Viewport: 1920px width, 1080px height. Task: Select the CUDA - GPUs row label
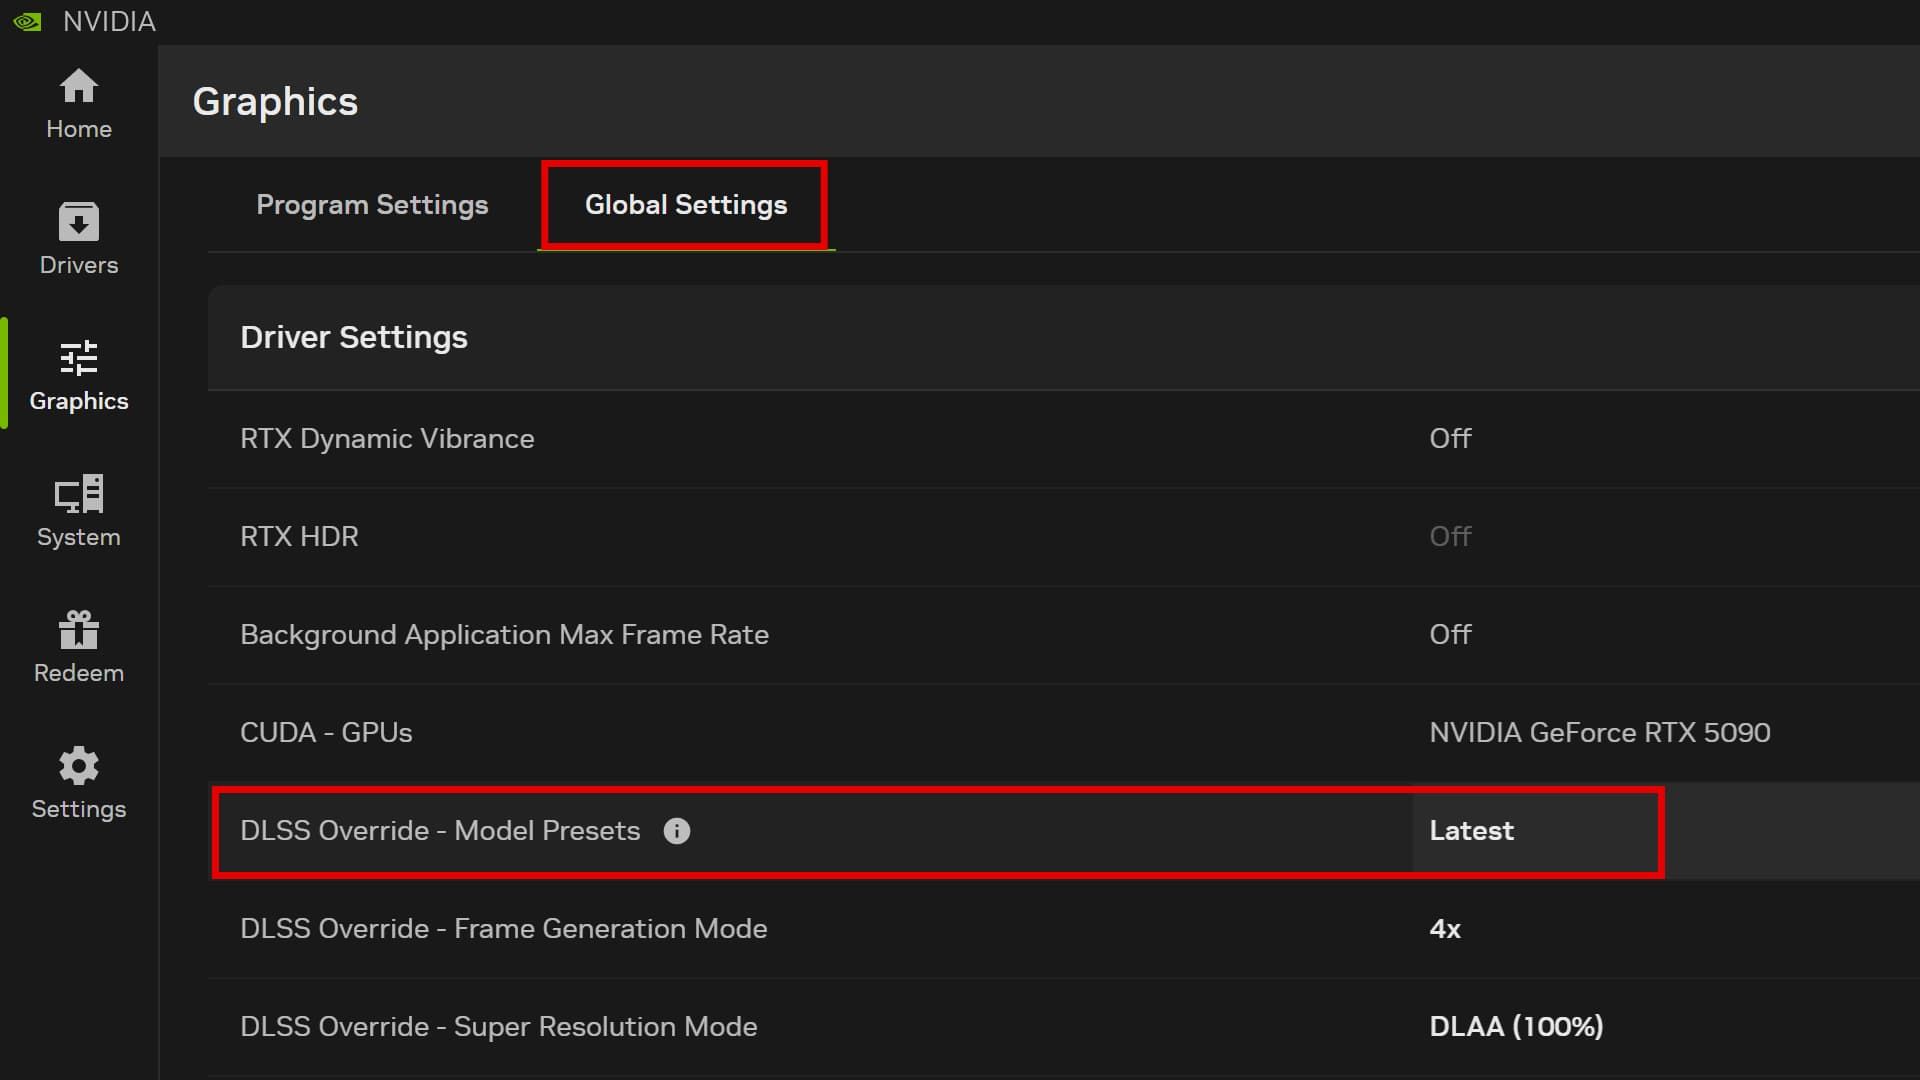pos(326,733)
